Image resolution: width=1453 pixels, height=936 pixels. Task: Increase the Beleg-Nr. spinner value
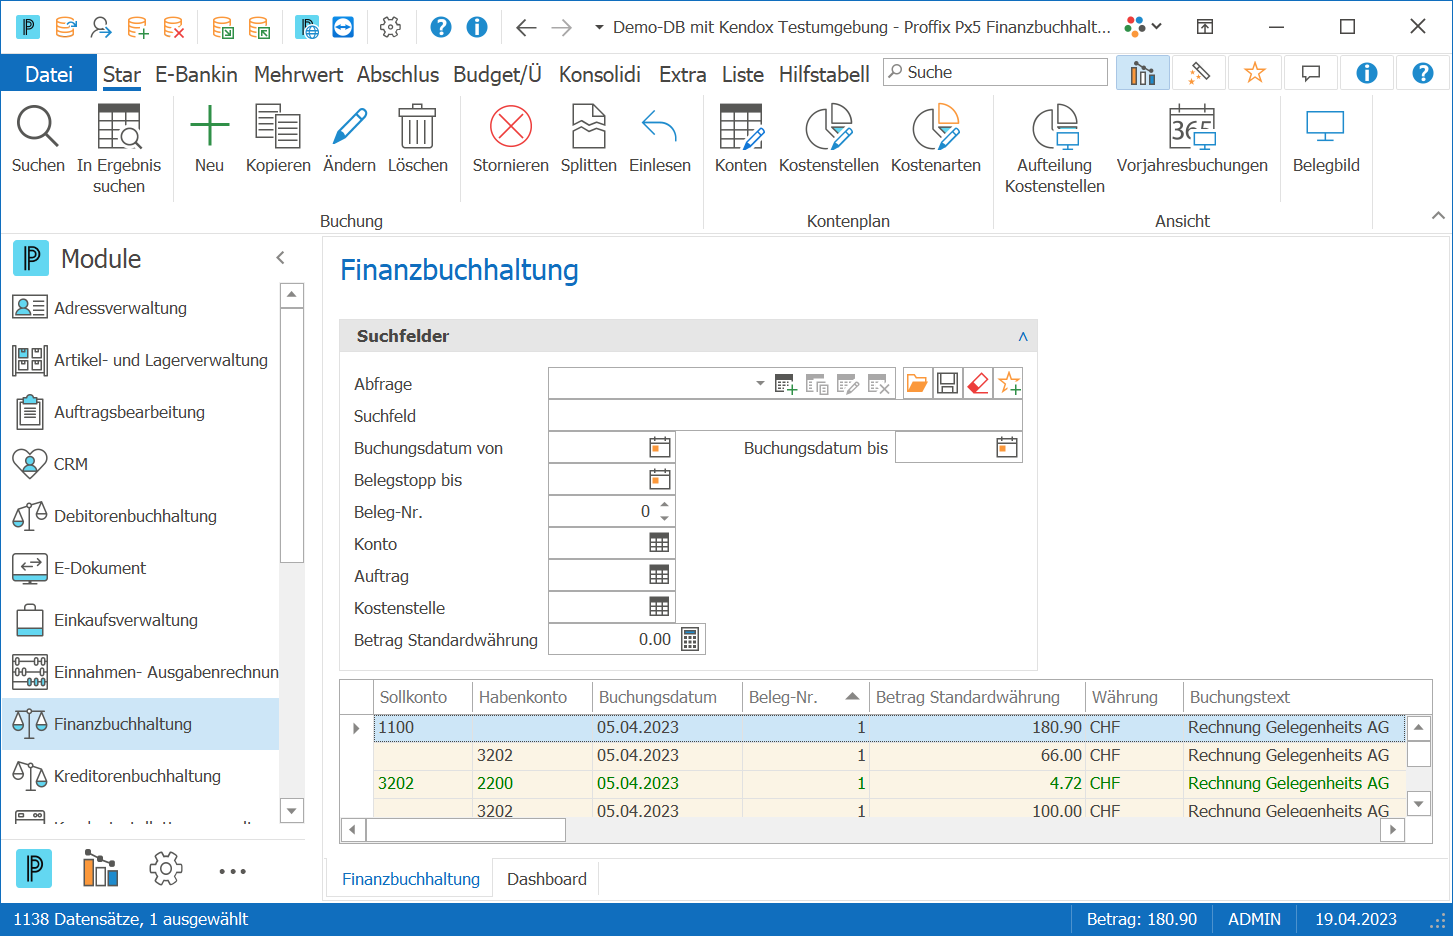click(664, 505)
